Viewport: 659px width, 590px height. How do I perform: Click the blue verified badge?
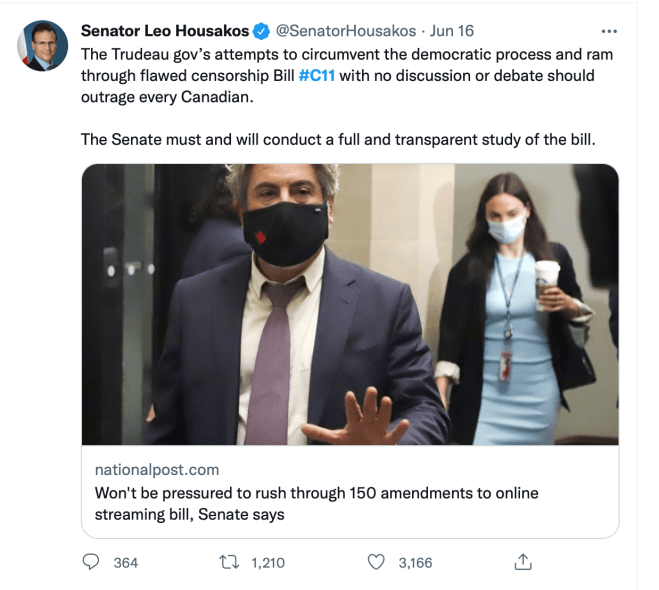[261, 31]
